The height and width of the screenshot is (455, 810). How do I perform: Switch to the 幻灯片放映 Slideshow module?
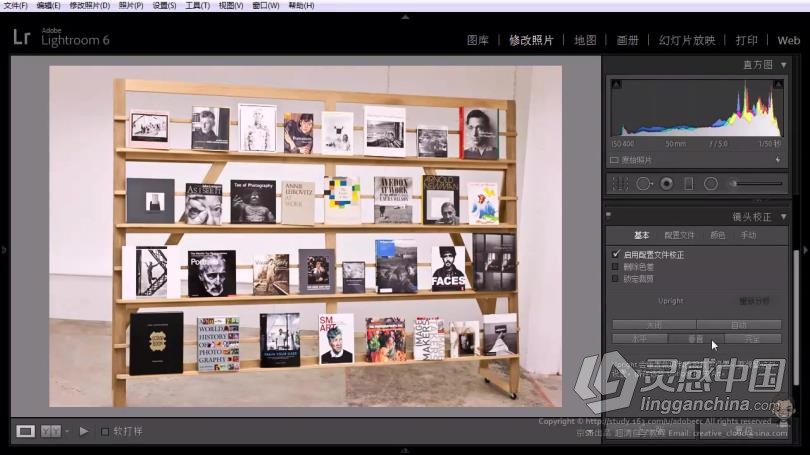pos(687,40)
